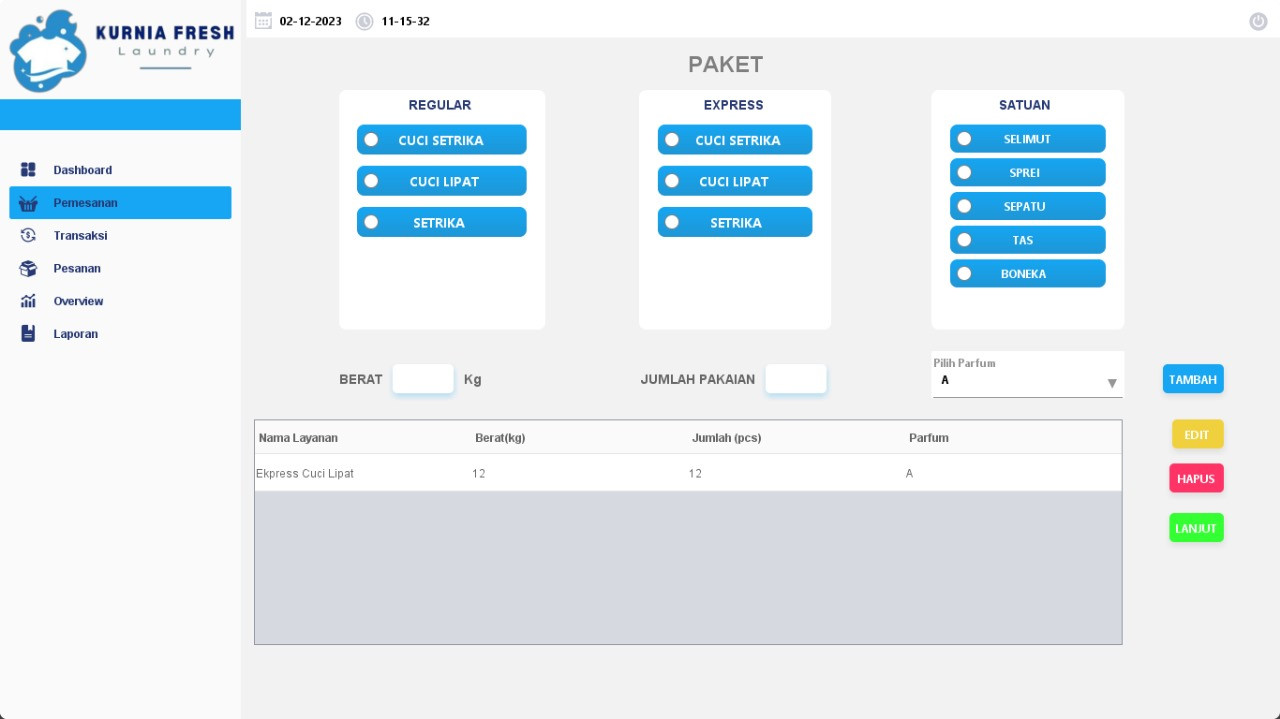Click the Pesanan box icon
The height and width of the screenshot is (719, 1280).
click(28, 269)
